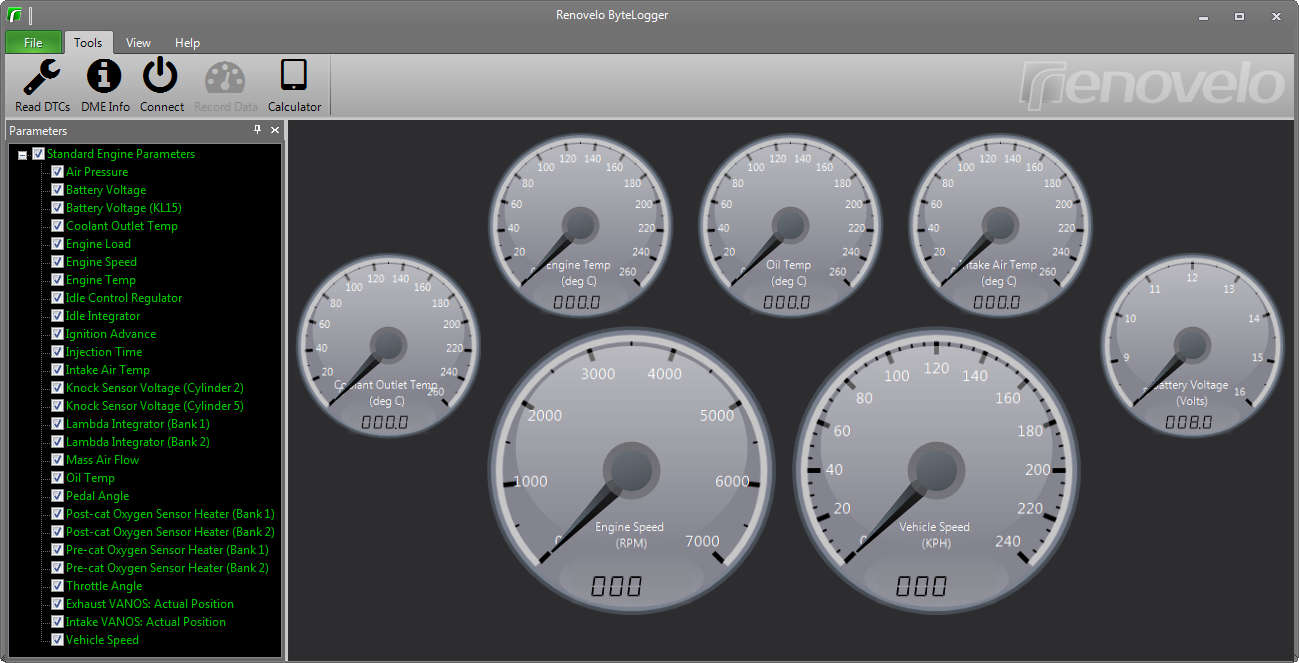Click the Read DTCs wrench icon
This screenshot has width=1299, height=663.
[42, 77]
